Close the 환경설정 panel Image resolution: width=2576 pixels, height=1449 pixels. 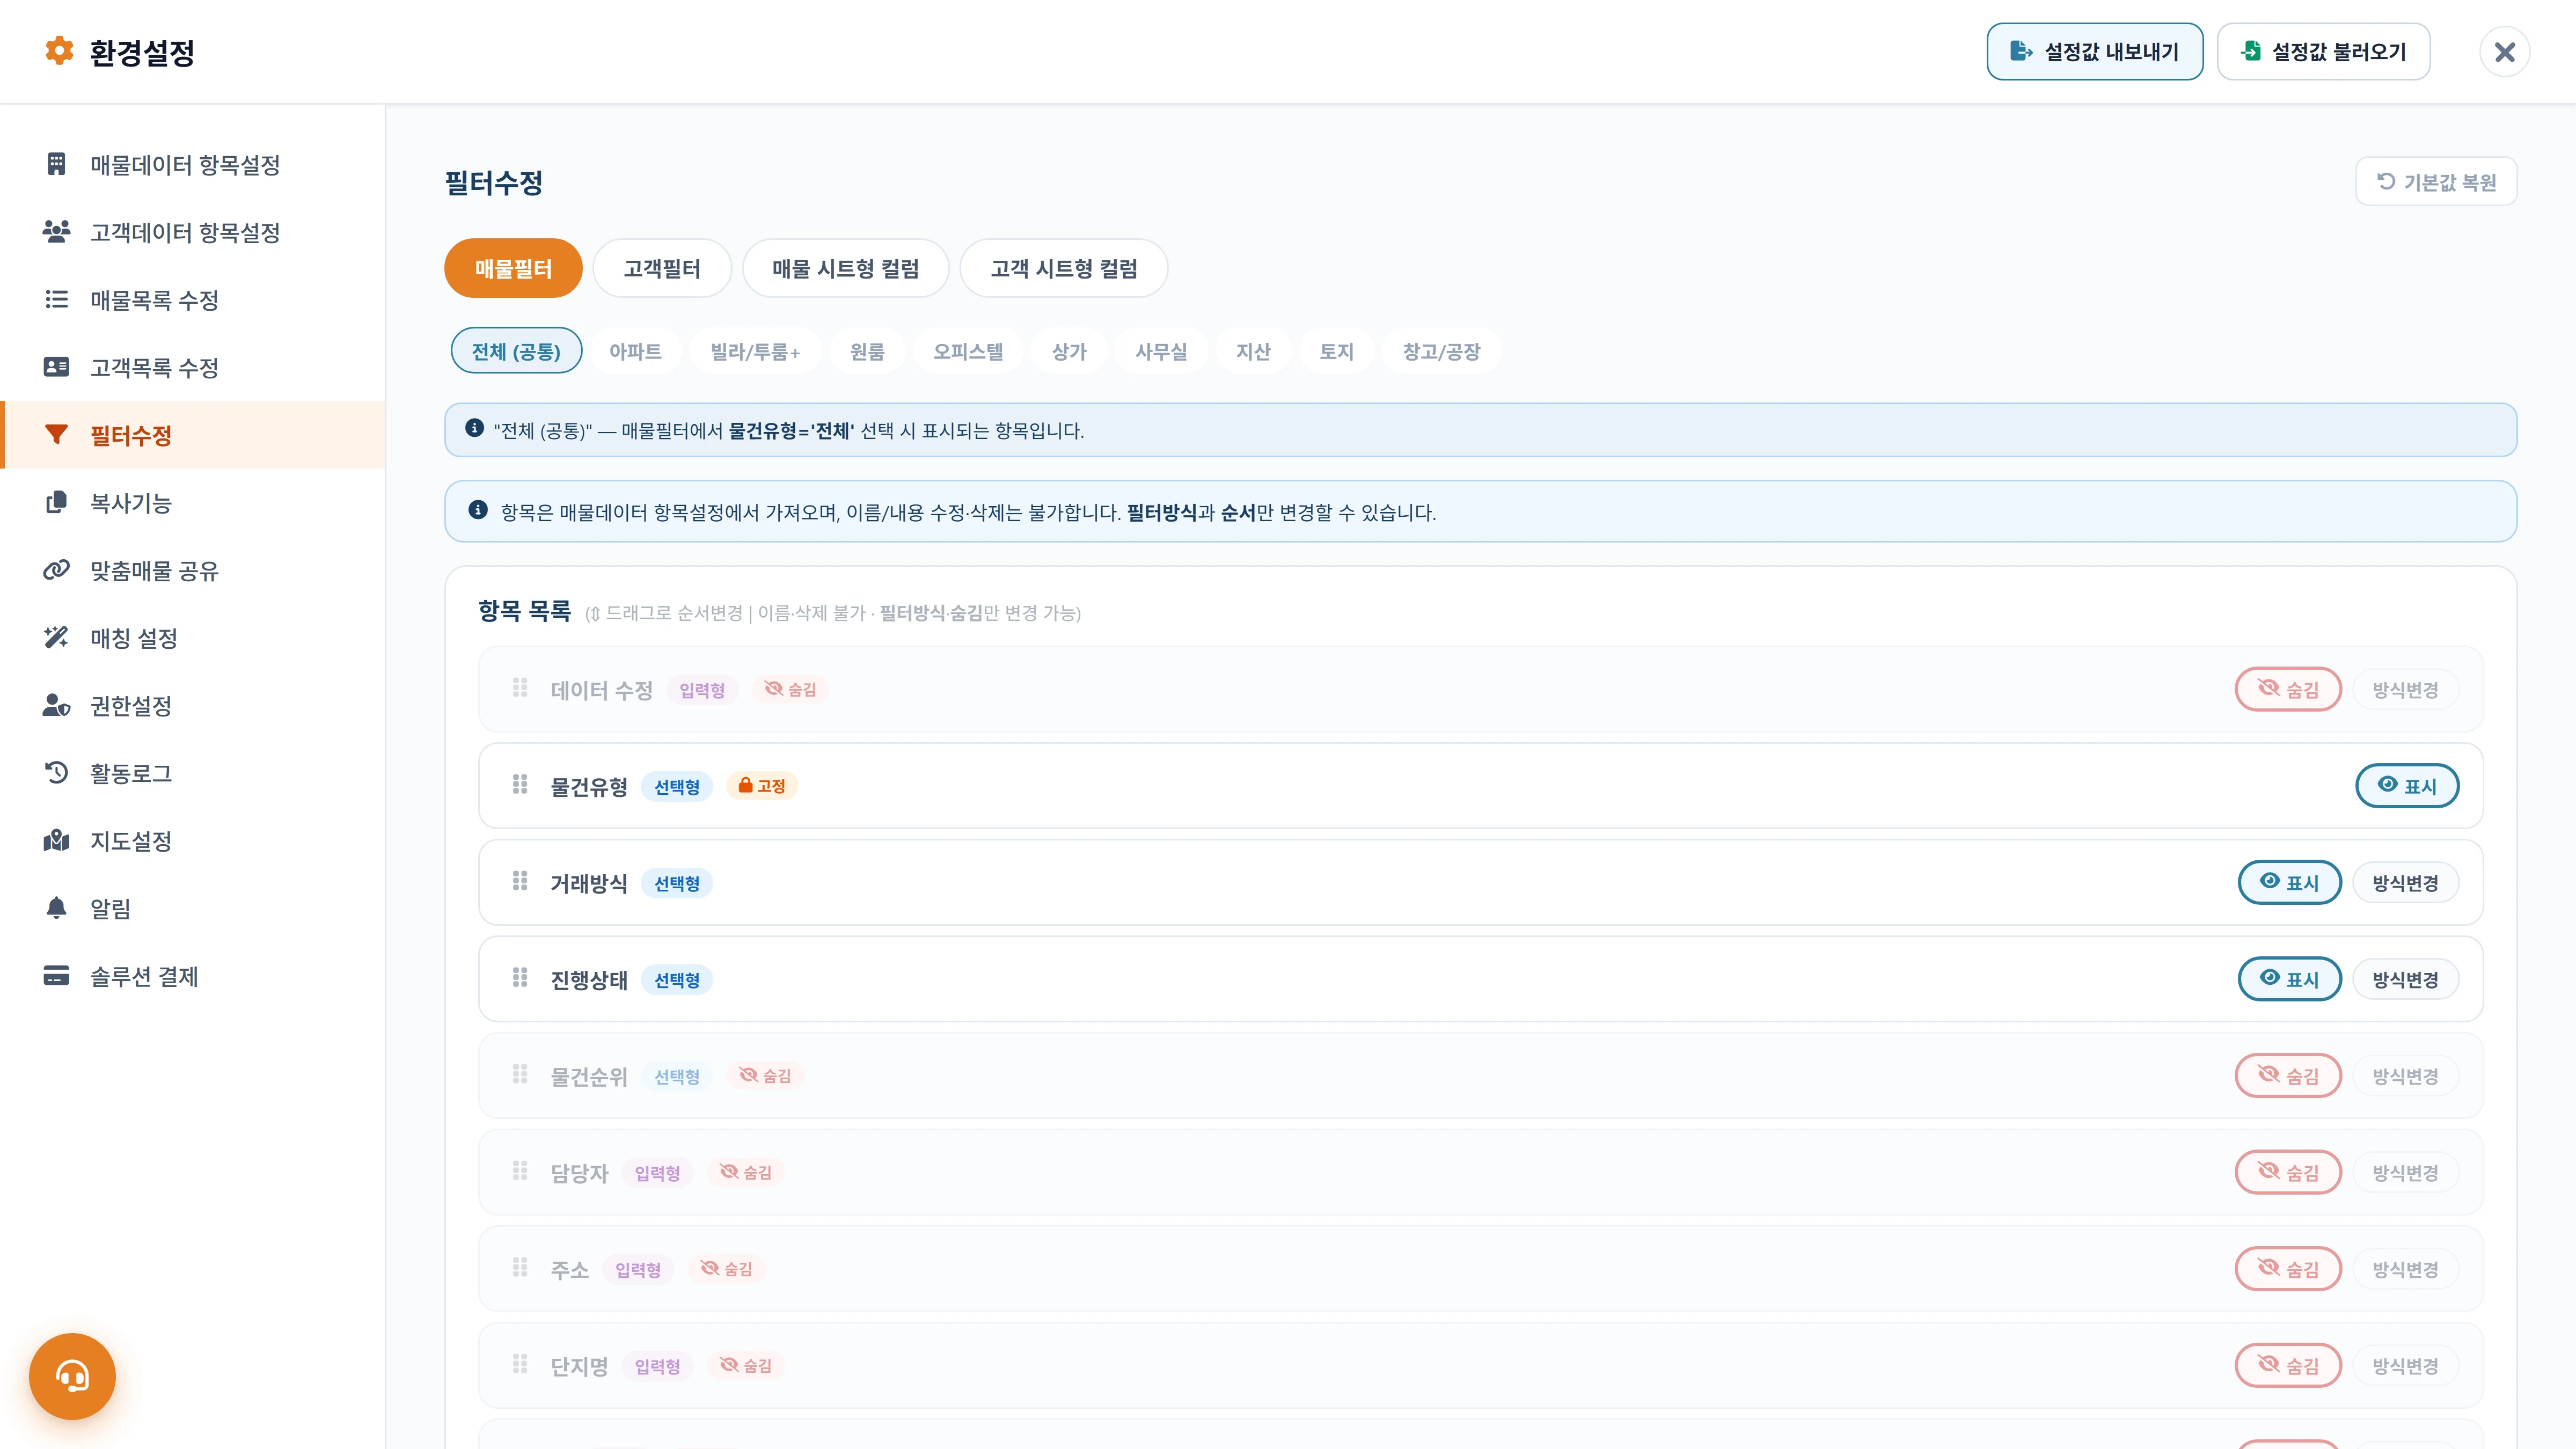(2504, 51)
